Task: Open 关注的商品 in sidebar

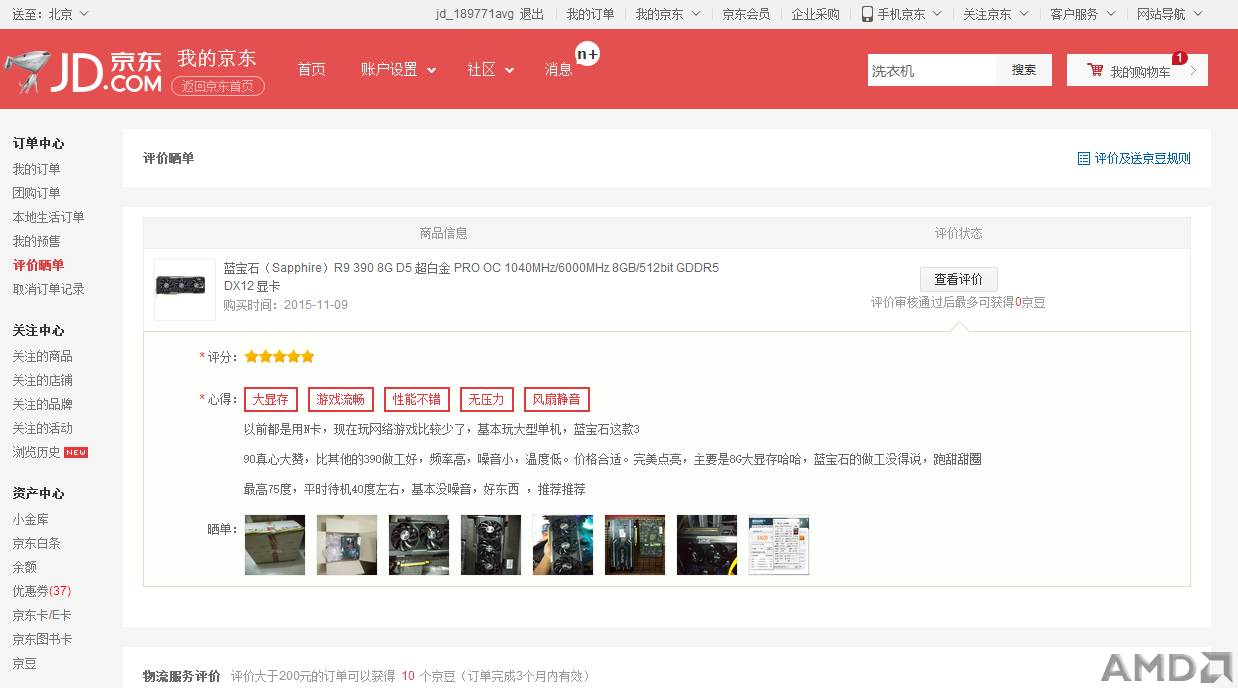Action: coord(42,356)
